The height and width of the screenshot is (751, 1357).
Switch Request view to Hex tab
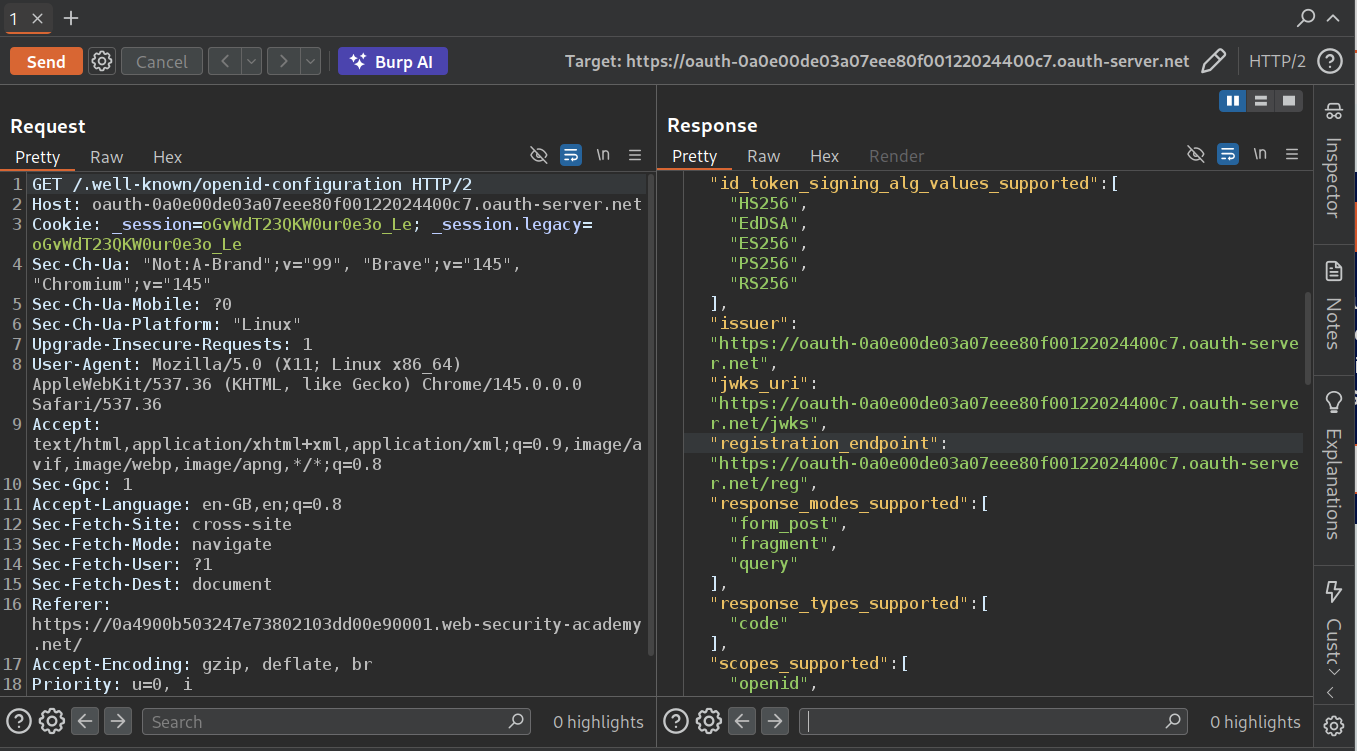167,157
